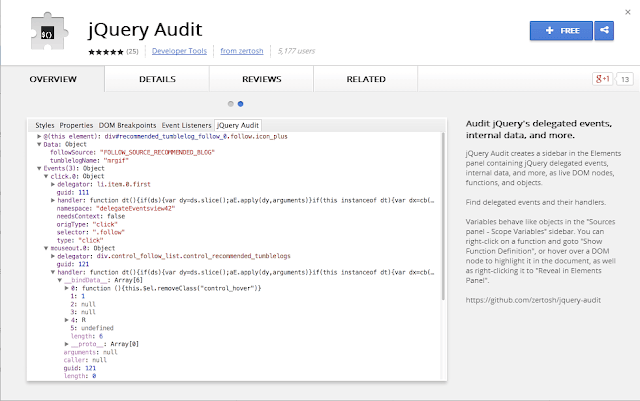Click the 'caller: null' line

[x=85, y=360]
